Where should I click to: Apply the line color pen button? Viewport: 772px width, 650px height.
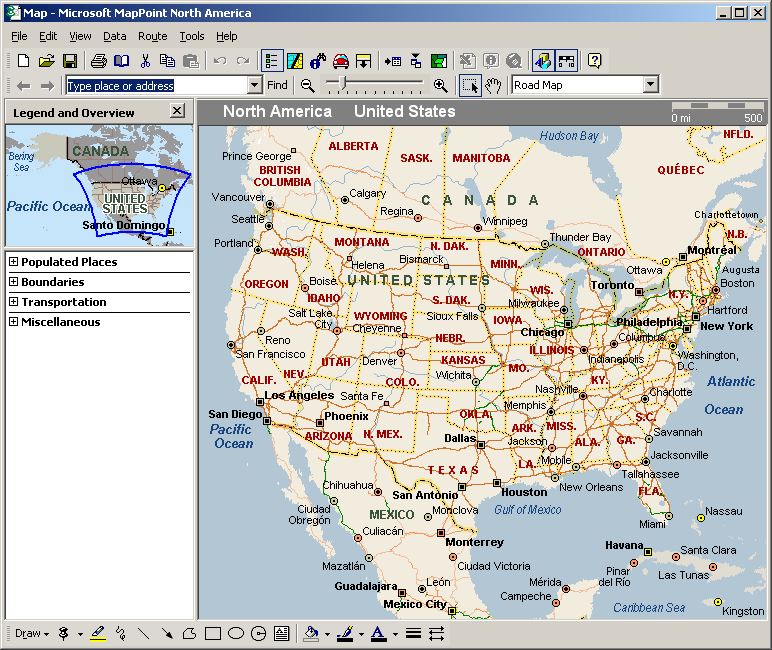[345, 633]
